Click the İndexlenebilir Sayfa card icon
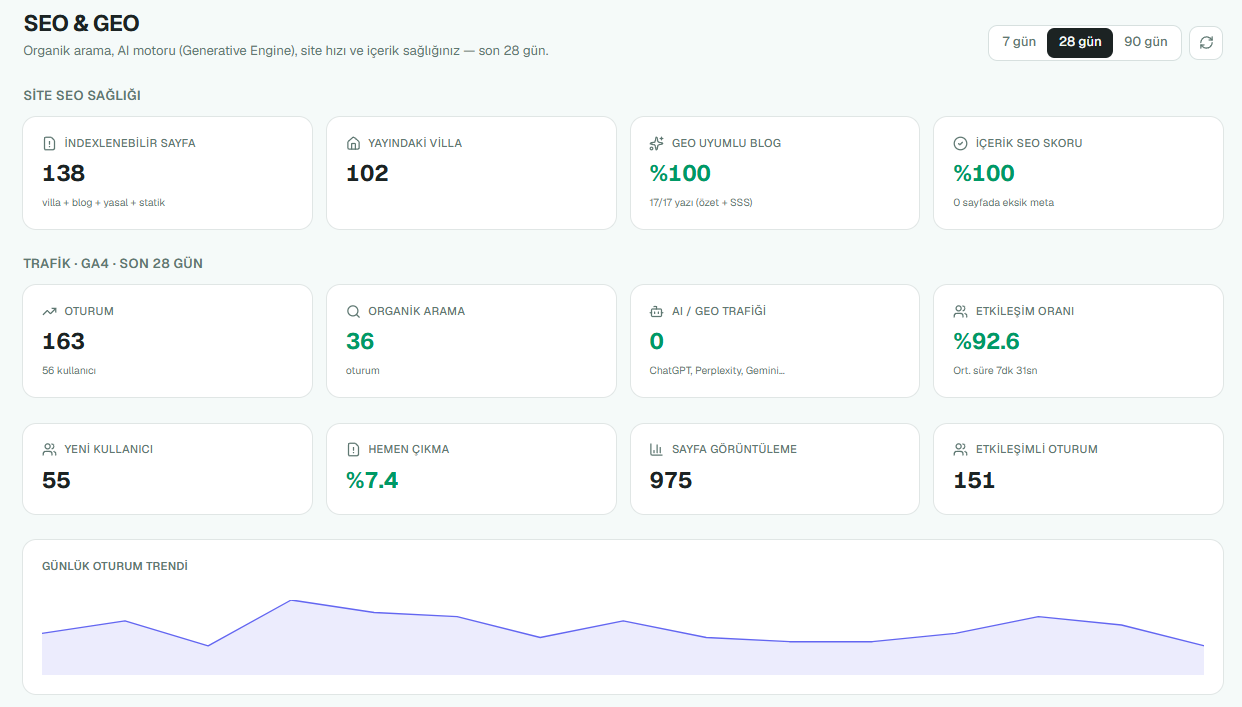The height and width of the screenshot is (707, 1242). (49, 143)
